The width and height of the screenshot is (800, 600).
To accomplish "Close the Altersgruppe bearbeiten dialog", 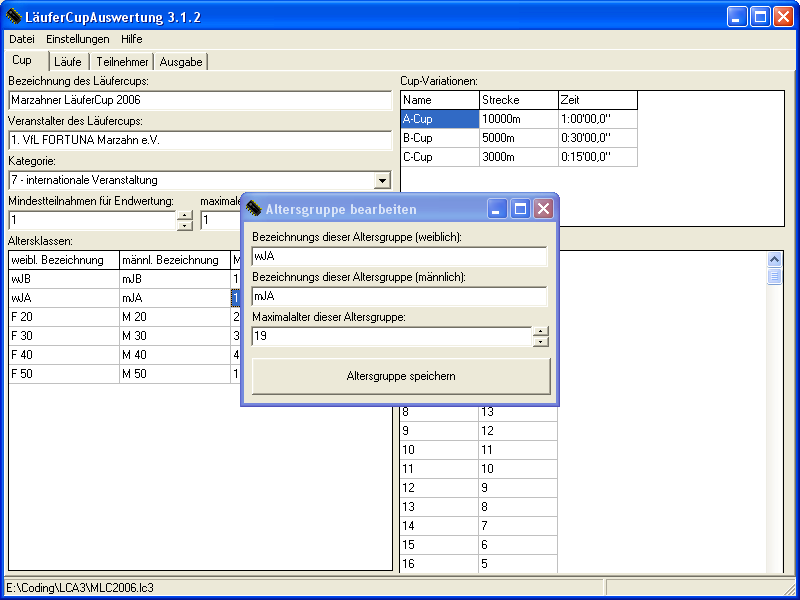I will point(543,209).
